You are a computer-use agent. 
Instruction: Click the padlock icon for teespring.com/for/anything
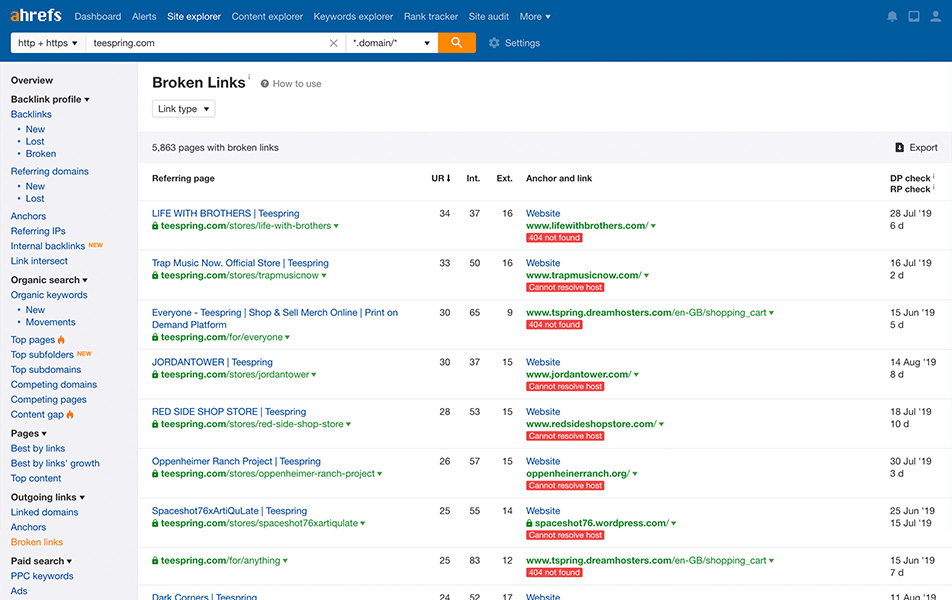[x=155, y=561]
